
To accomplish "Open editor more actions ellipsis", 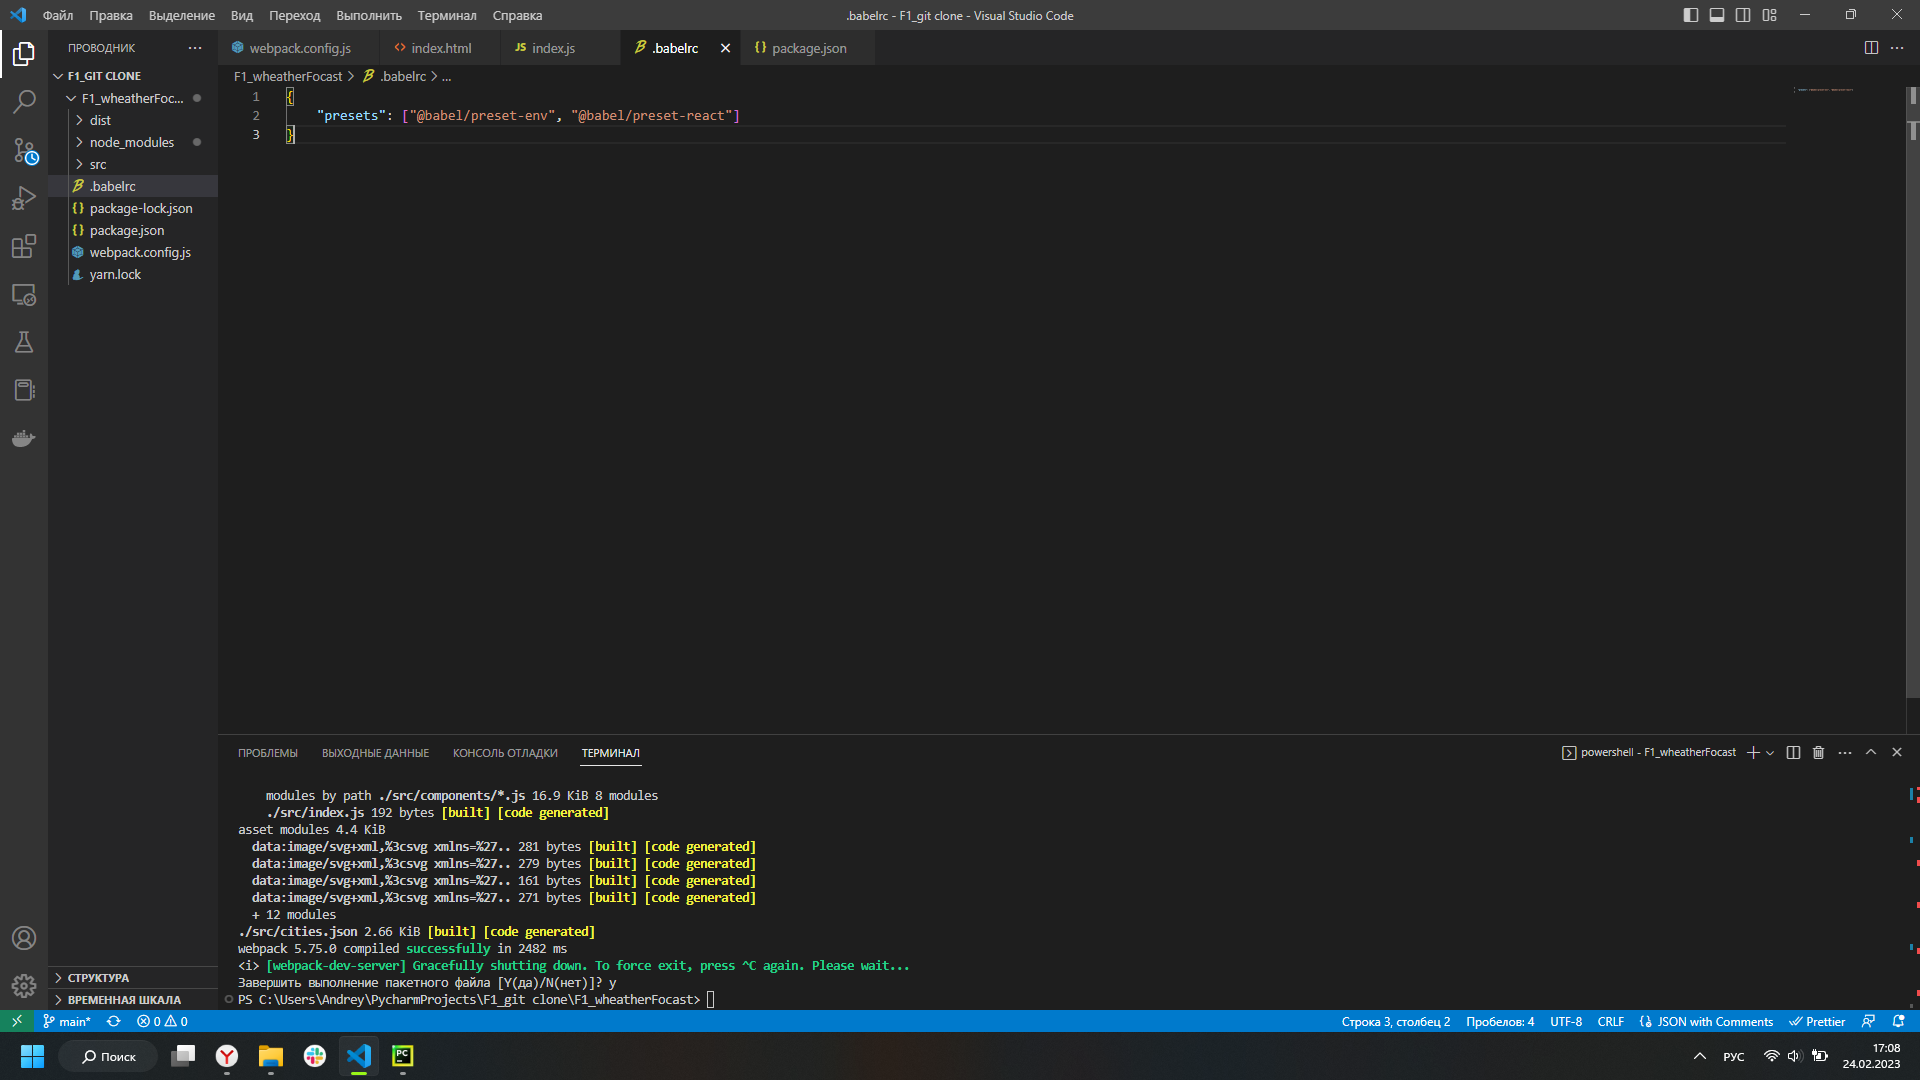I will 1897,48.
